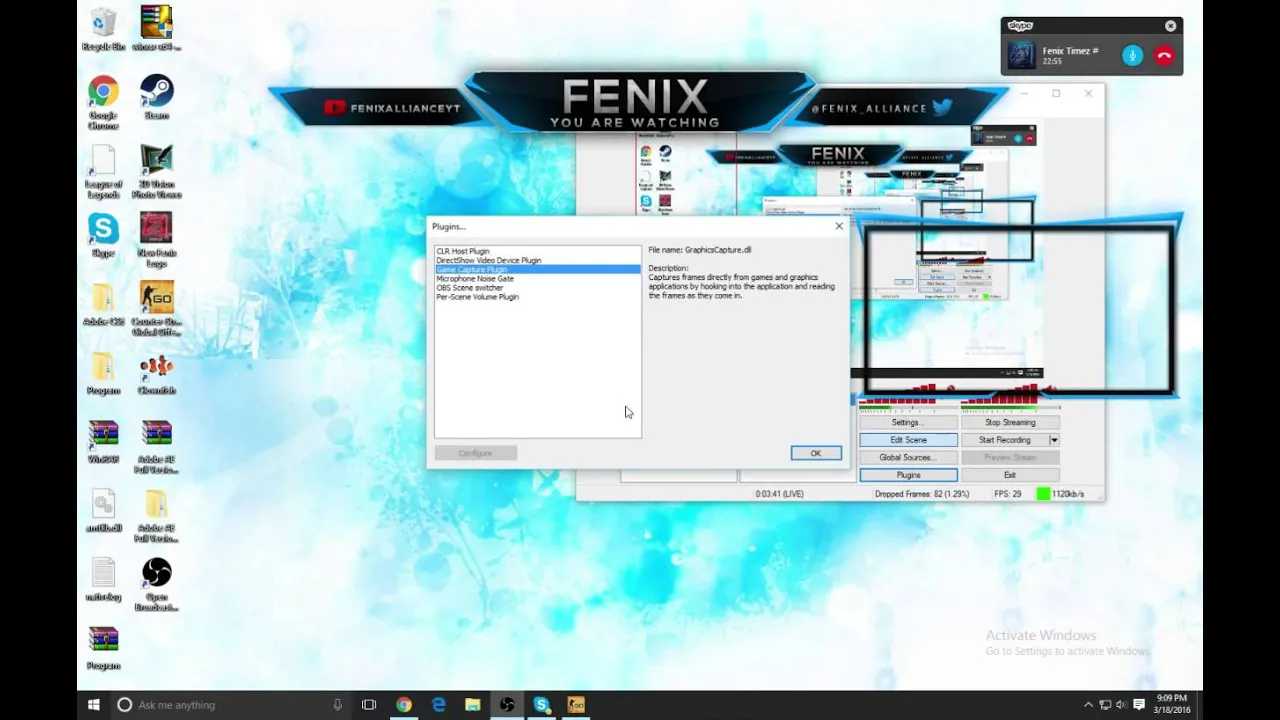Open the clock showing 9:09 PM

coord(1172,705)
